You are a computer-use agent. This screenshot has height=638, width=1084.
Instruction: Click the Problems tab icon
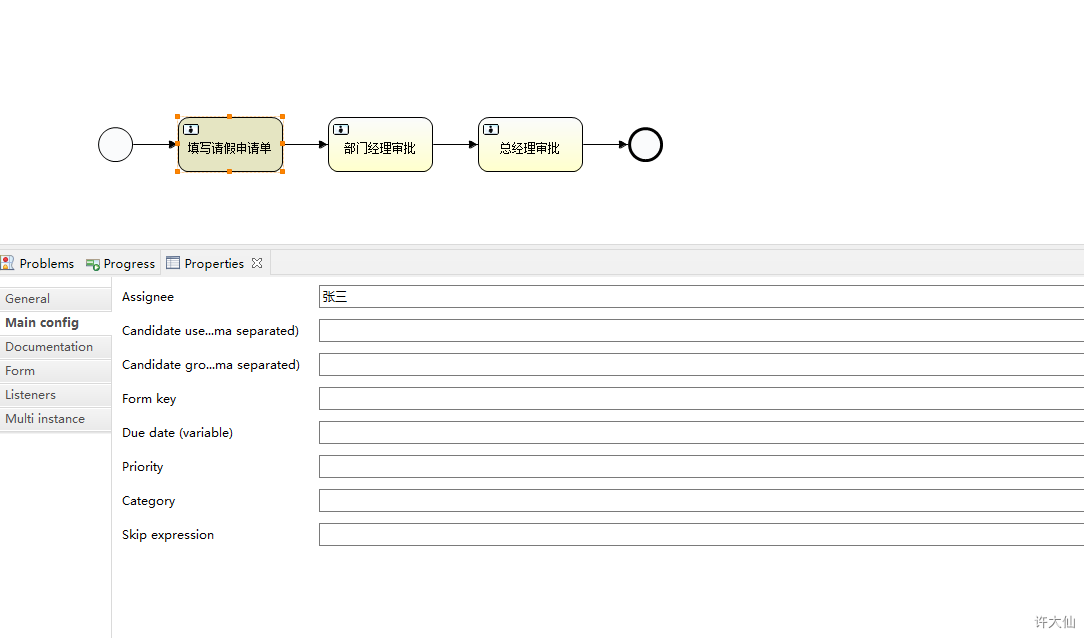click(x=7, y=263)
